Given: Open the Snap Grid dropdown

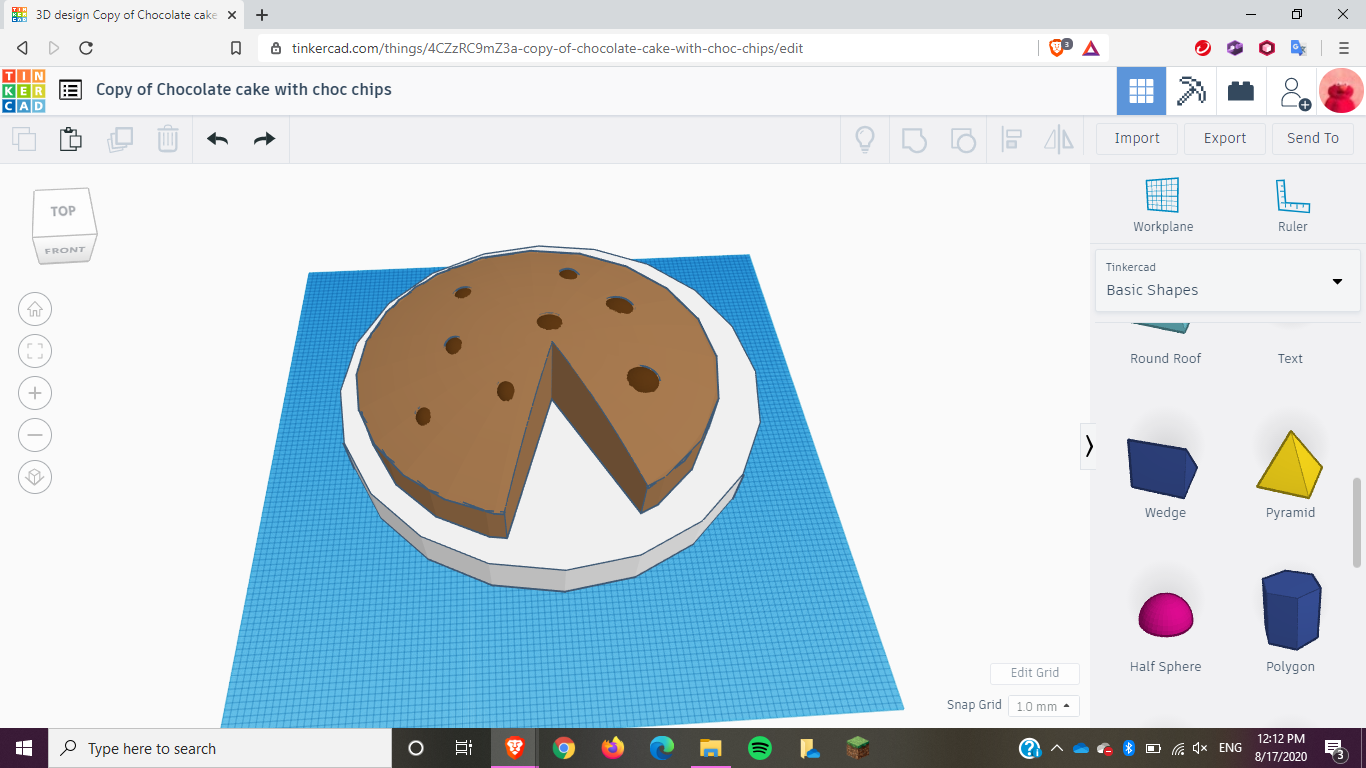Looking at the screenshot, I should pyautogui.click(x=1043, y=705).
